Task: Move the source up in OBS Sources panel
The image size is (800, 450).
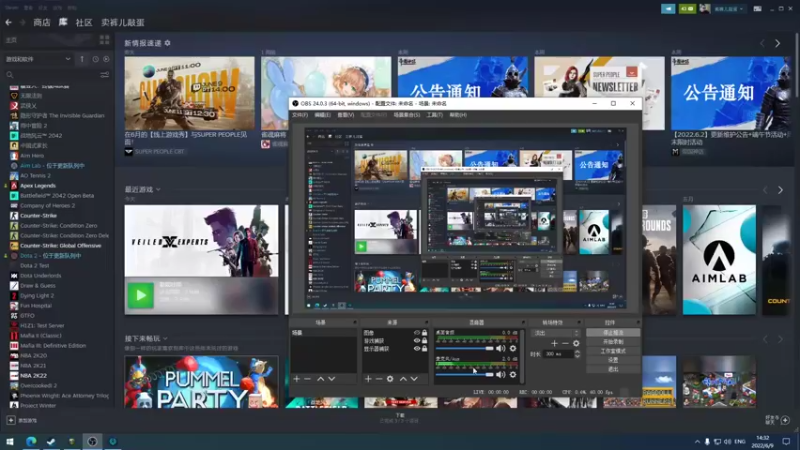Action: click(403, 379)
